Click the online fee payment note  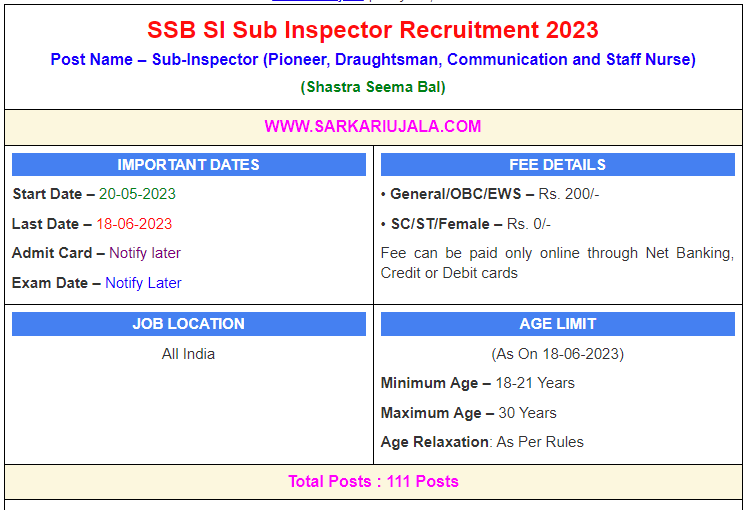pyautogui.click(x=557, y=263)
